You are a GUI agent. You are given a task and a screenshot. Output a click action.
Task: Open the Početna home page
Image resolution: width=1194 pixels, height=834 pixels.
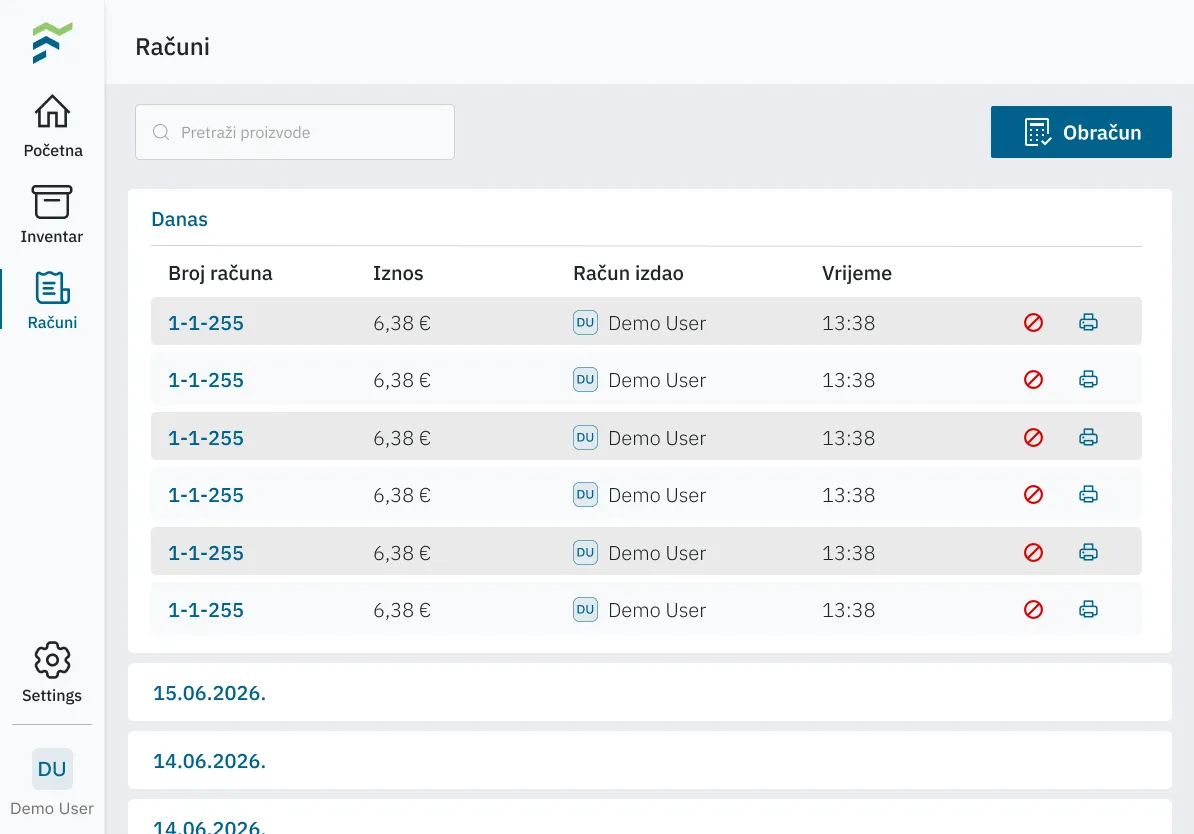(53, 126)
